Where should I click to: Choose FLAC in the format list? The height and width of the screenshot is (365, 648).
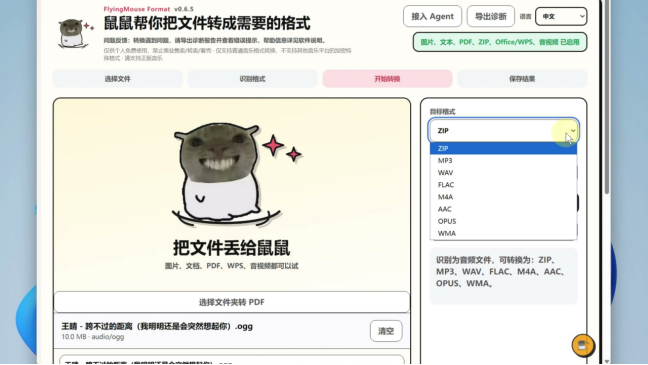(x=503, y=185)
